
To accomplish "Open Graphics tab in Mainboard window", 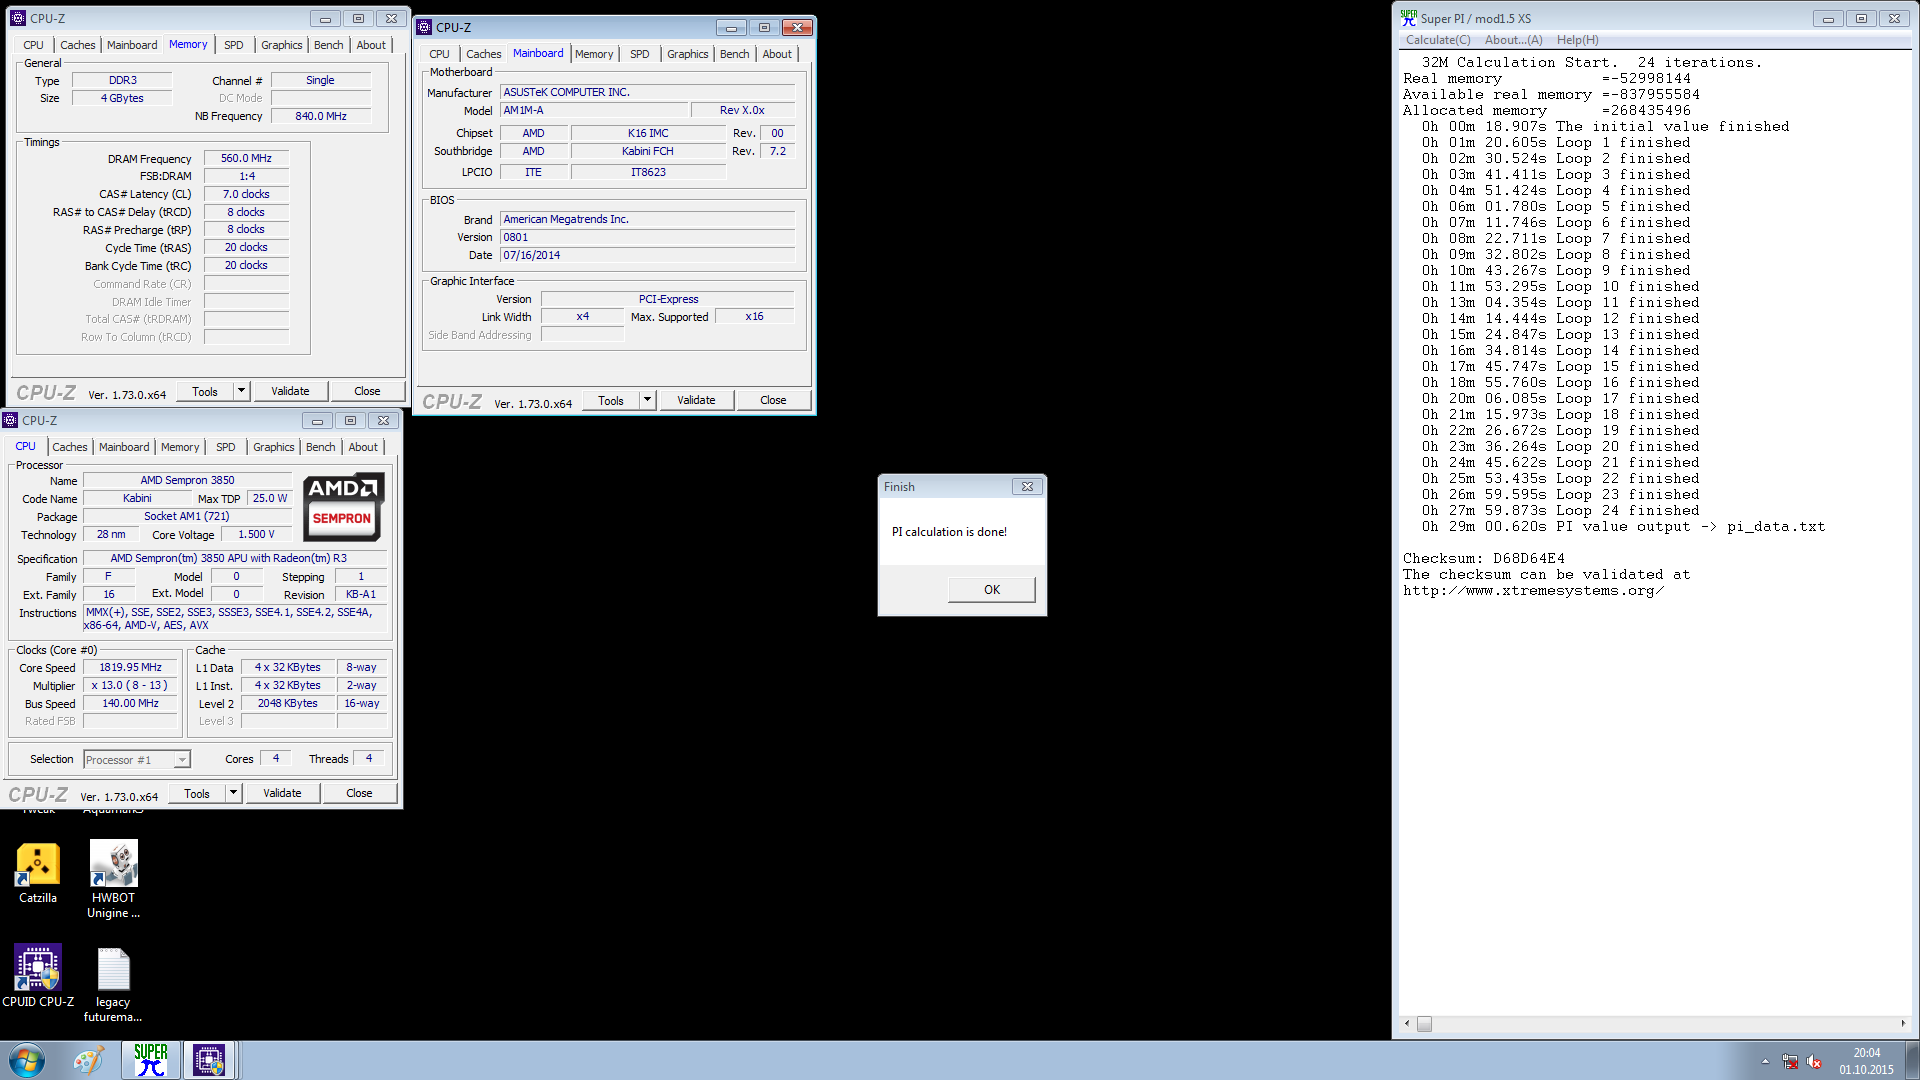I will tap(688, 54).
